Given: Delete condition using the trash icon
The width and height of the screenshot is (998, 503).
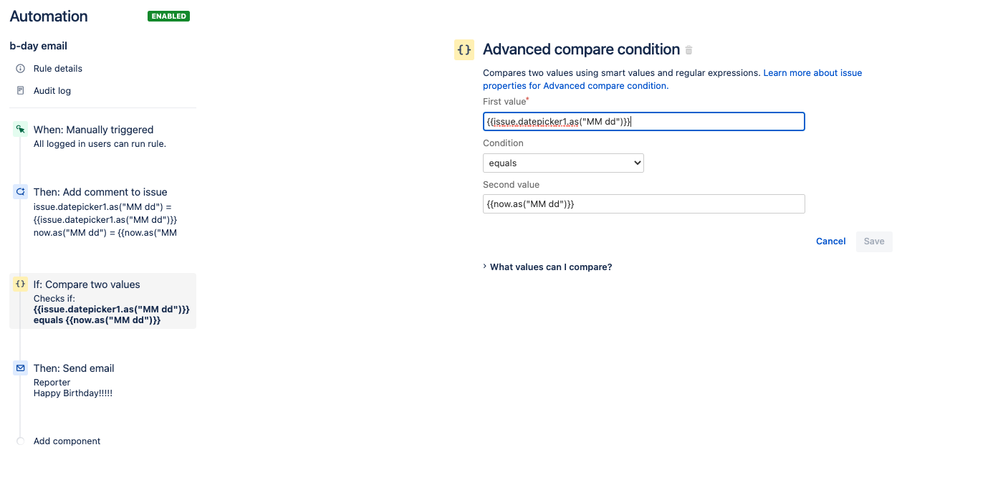Looking at the screenshot, I should coord(689,50).
